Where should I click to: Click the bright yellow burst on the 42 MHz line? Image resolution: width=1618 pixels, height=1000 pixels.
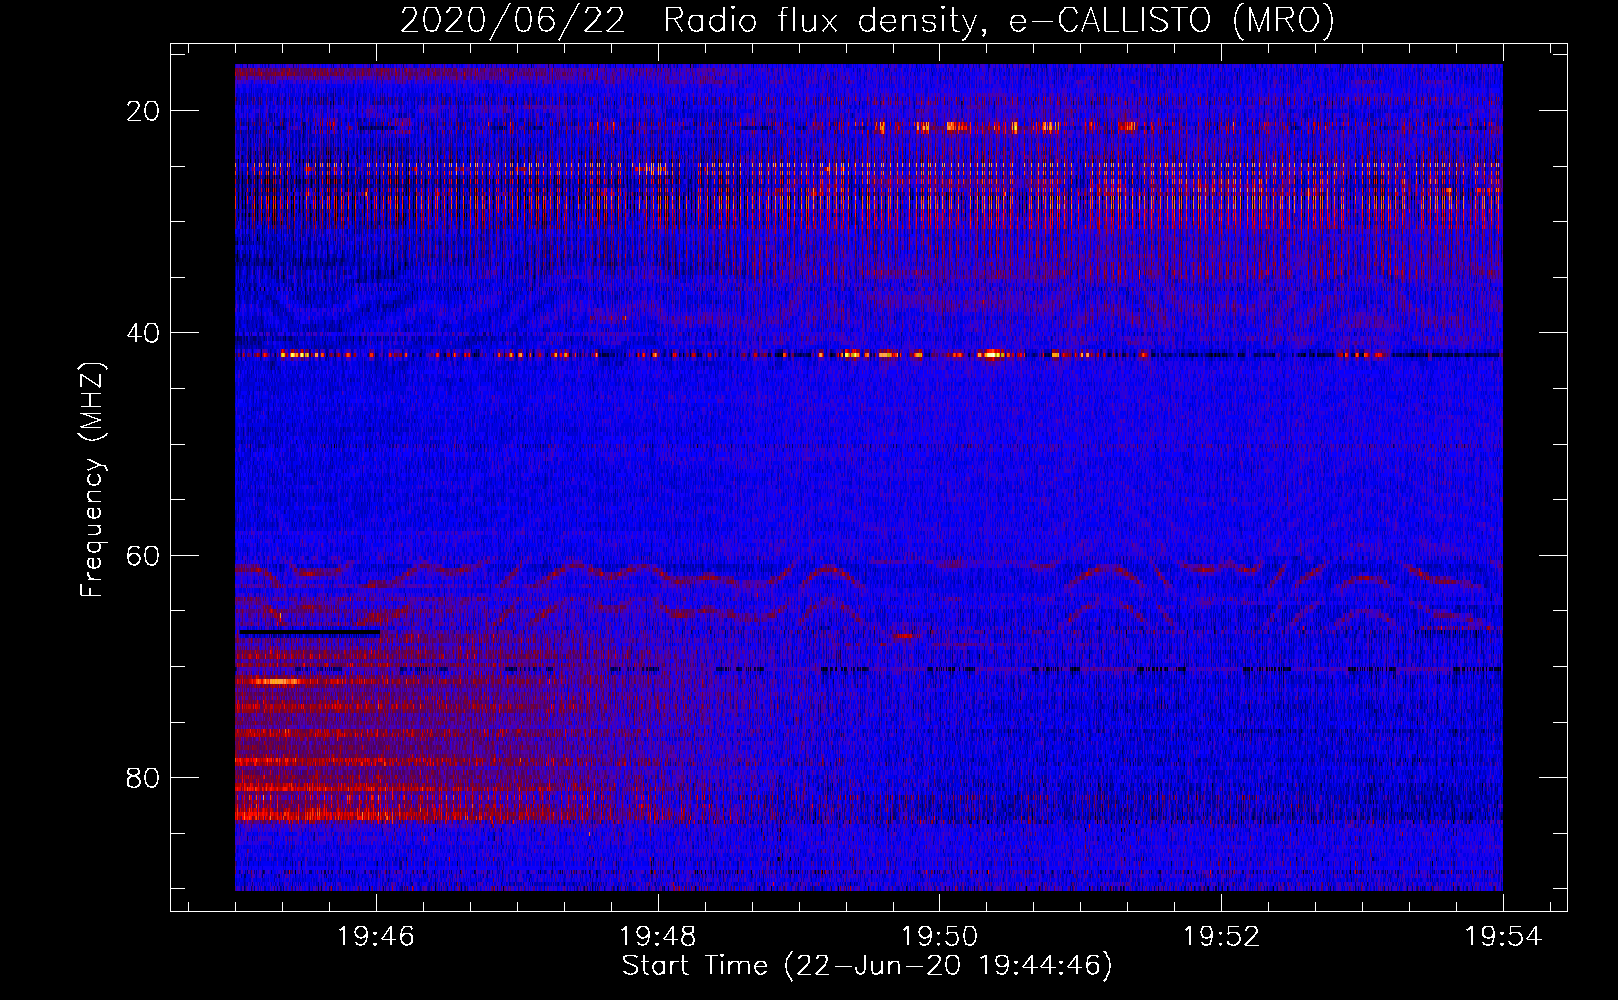click(x=992, y=354)
